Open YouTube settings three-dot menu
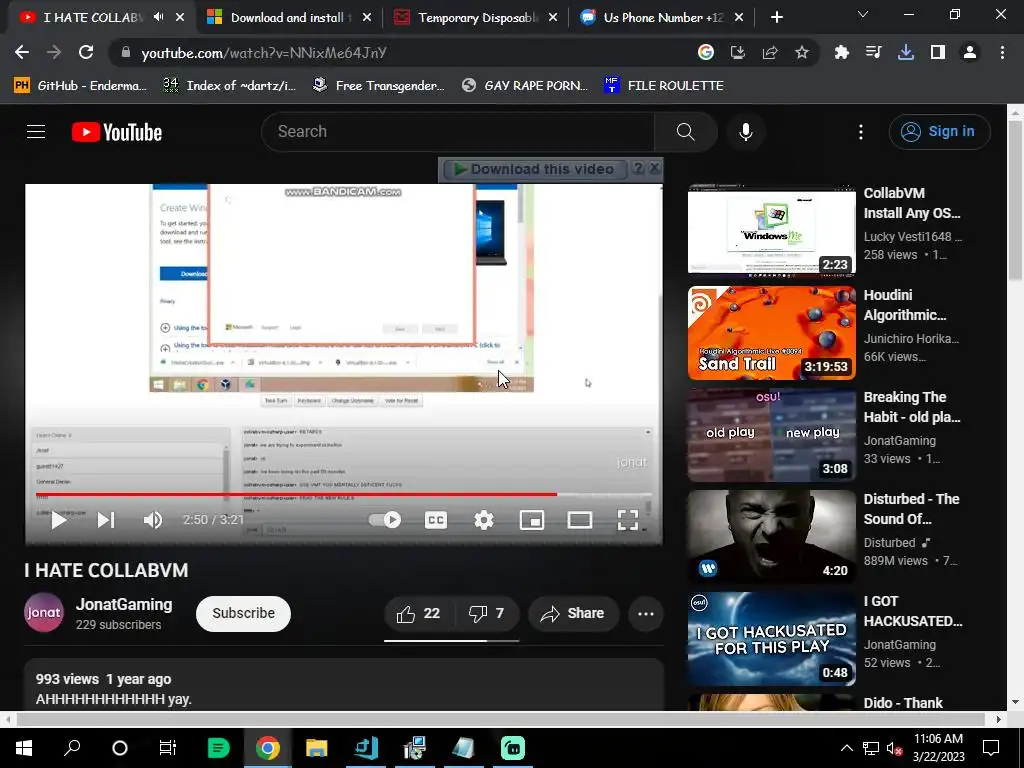This screenshot has height=768, width=1024. pos(861,132)
